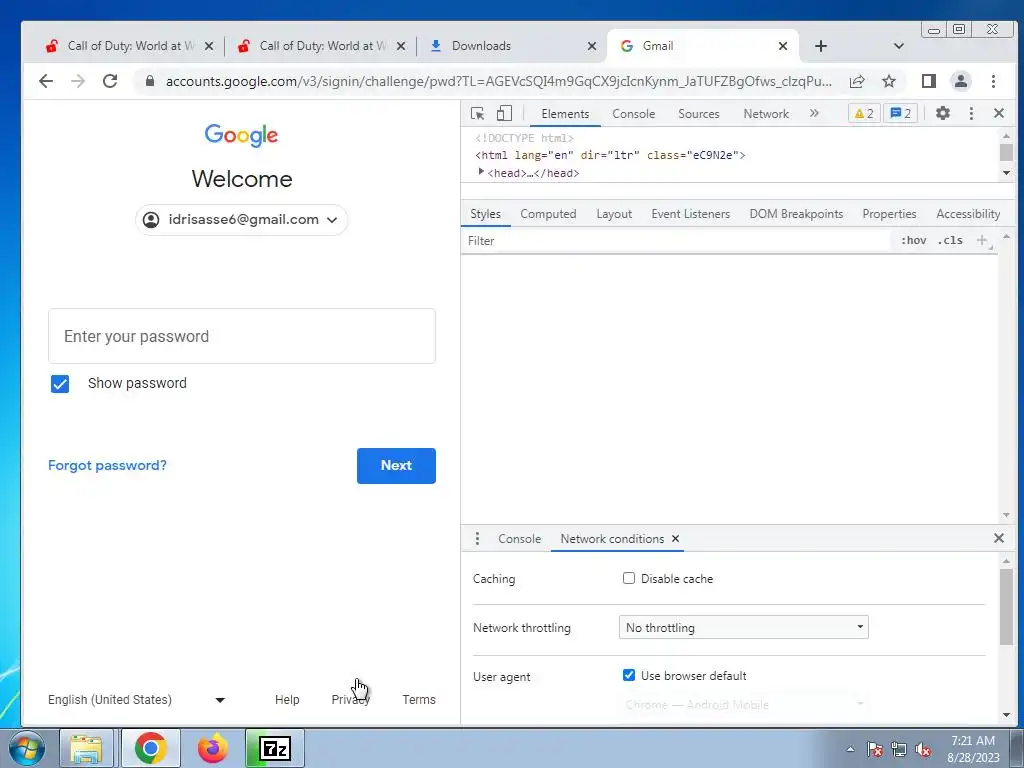Select the html lang element line
The height and width of the screenshot is (768, 1024).
[x=610, y=155]
